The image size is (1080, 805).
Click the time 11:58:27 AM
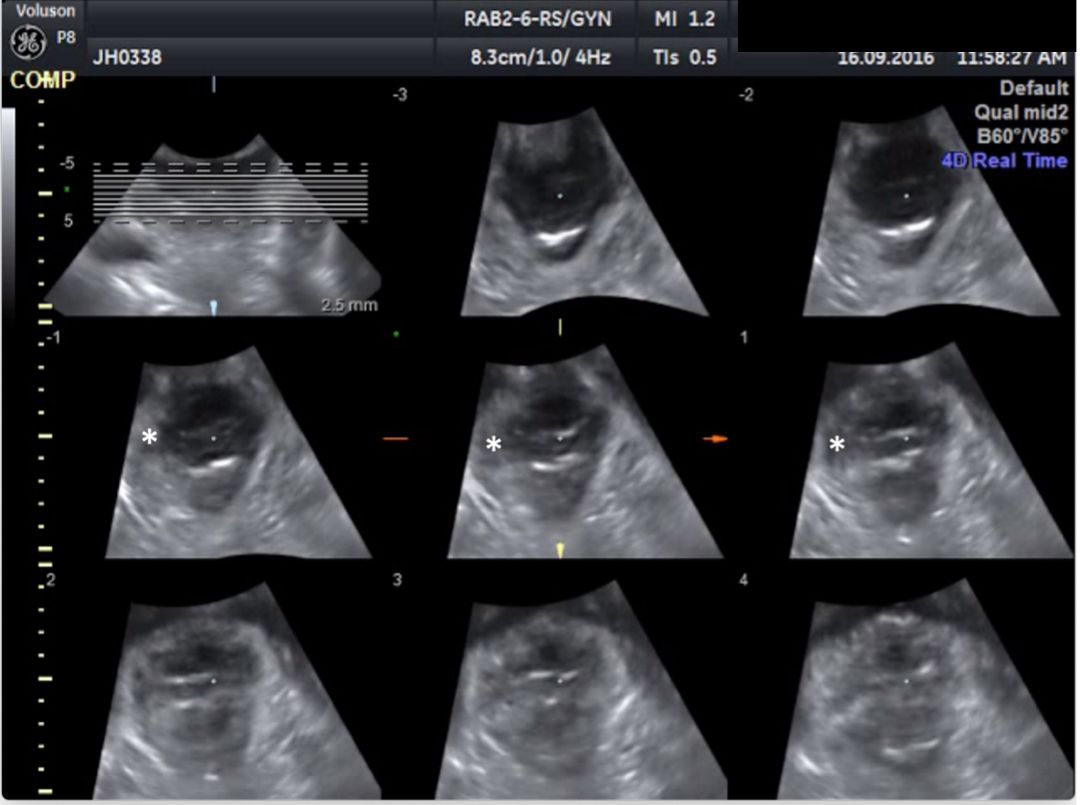pyautogui.click(x=1012, y=58)
